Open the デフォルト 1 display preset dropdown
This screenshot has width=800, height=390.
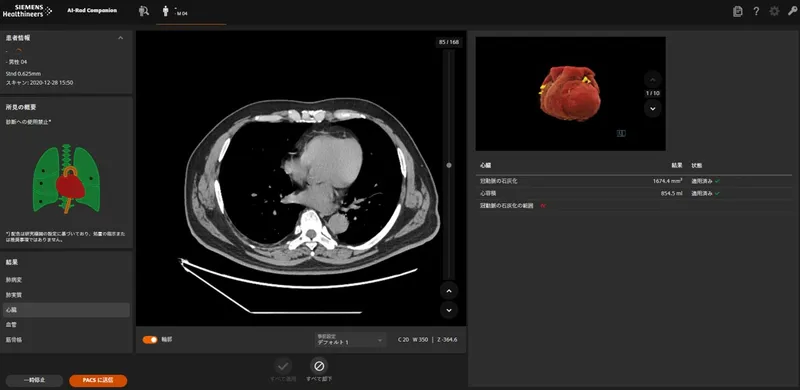[350, 340]
